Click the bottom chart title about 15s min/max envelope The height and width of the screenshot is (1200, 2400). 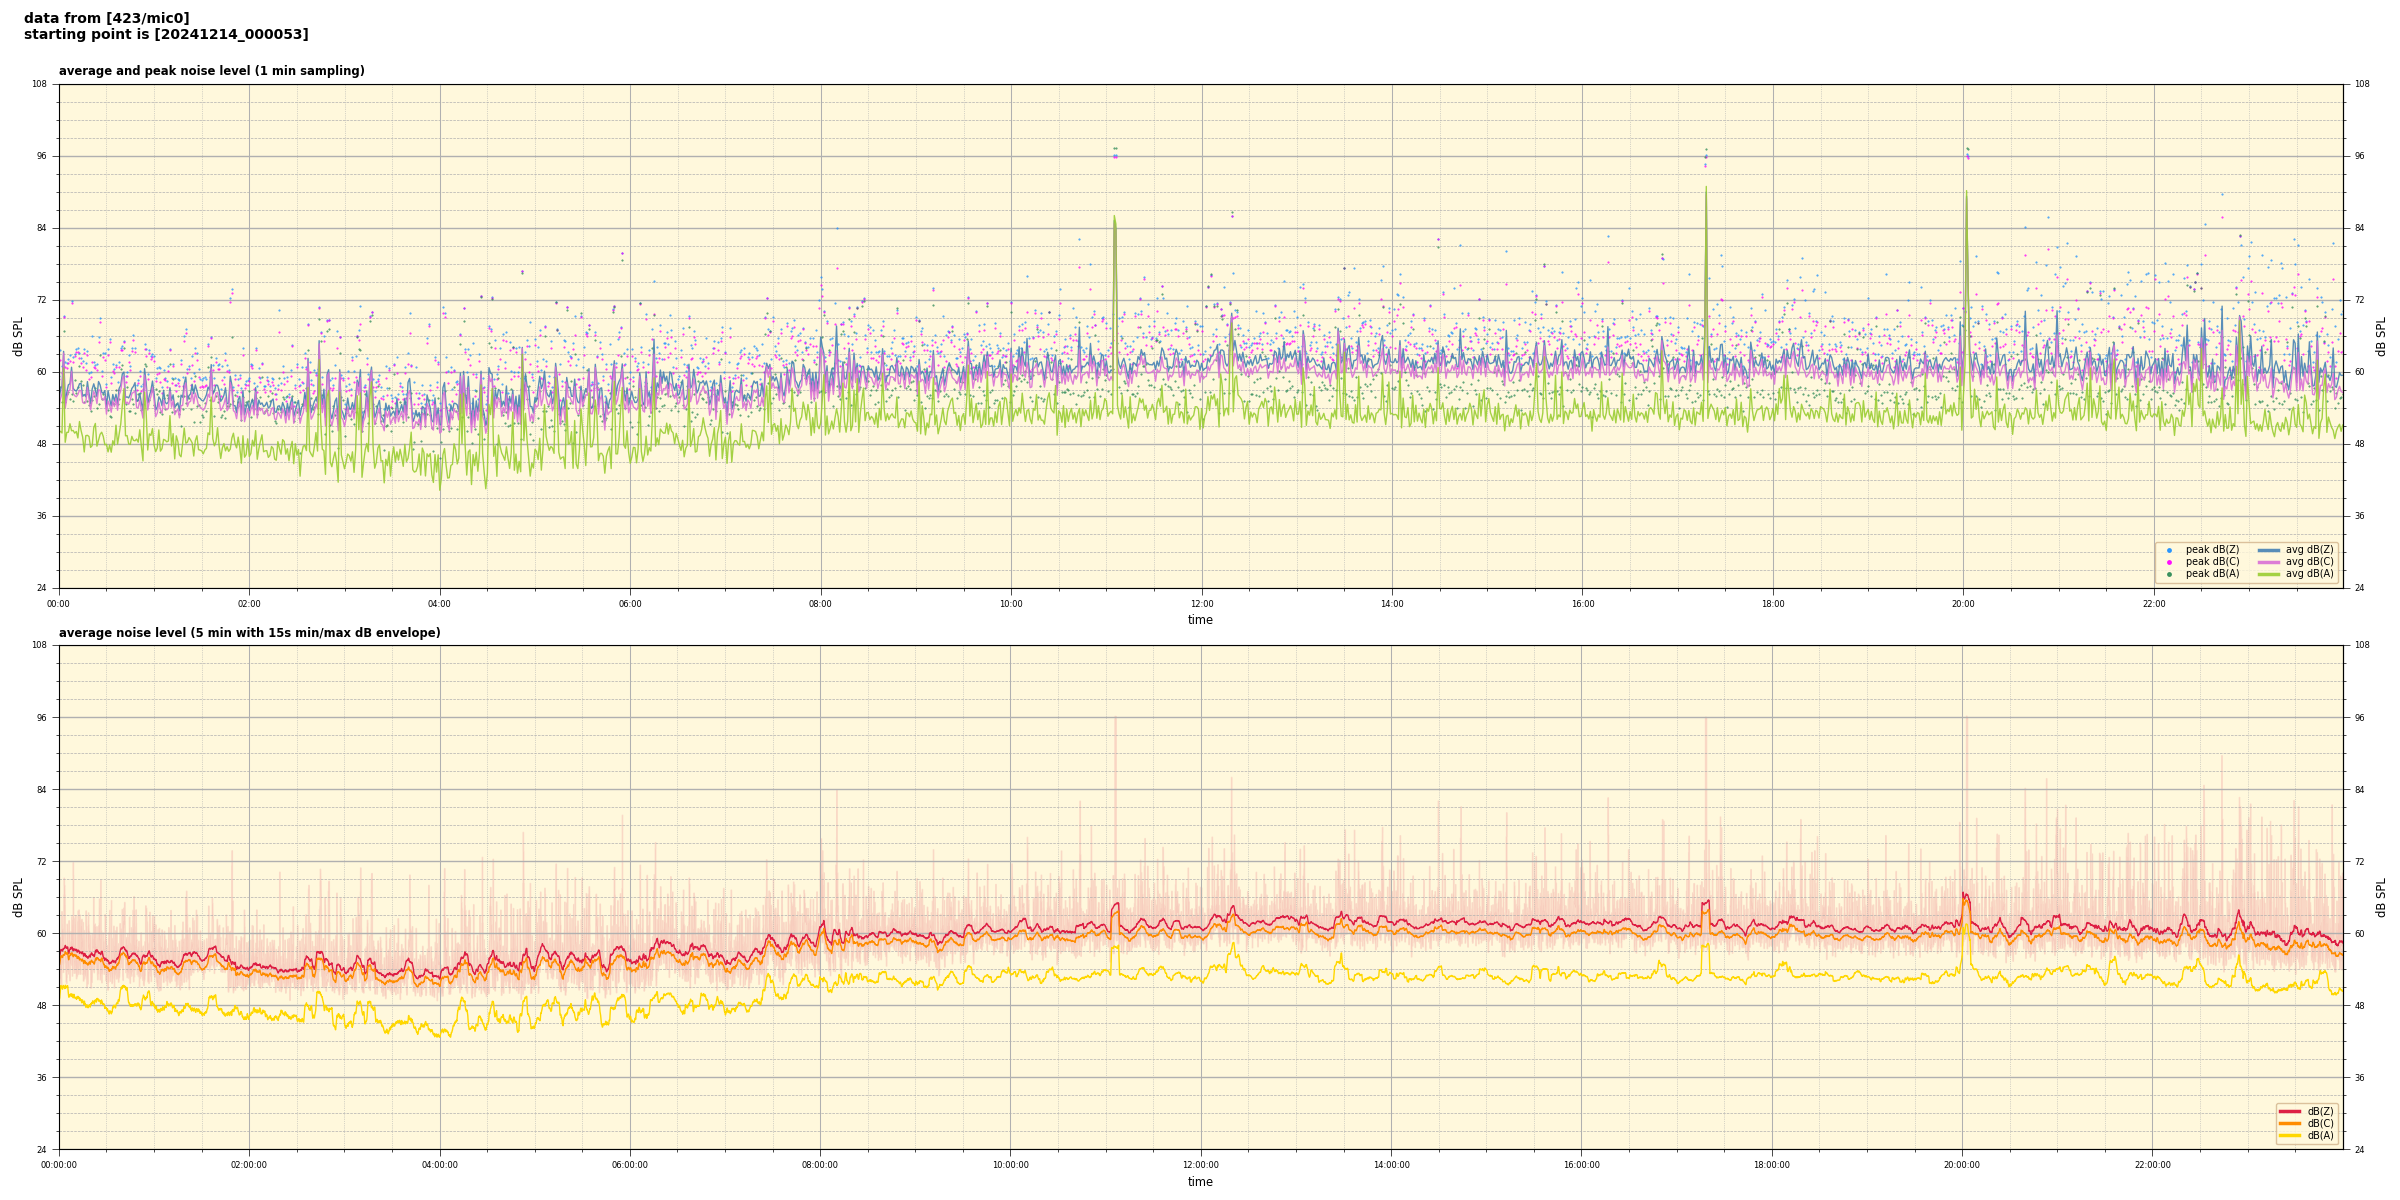(x=249, y=633)
